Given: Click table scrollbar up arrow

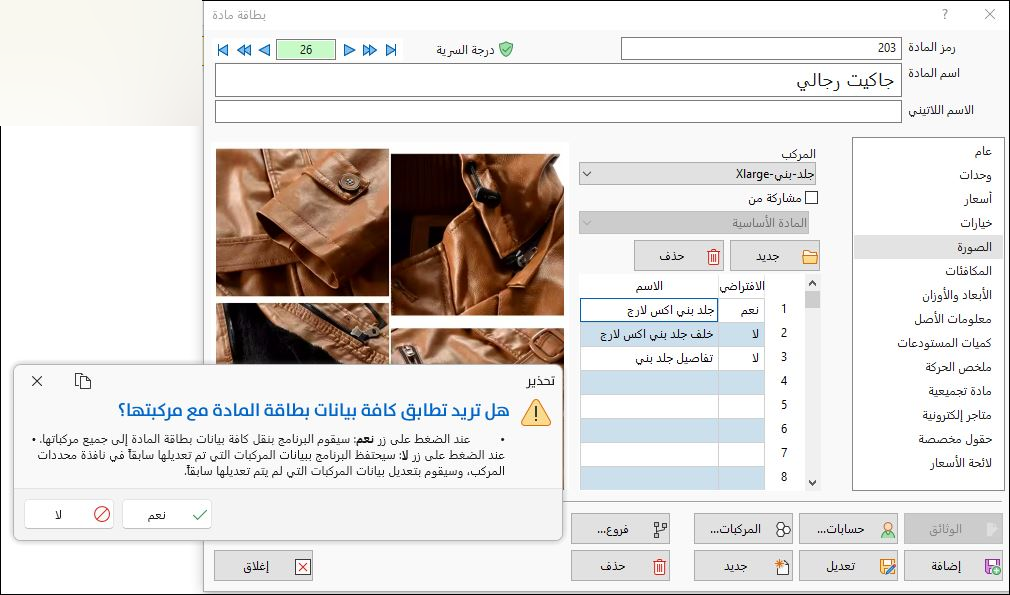Looking at the screenshot, I should [812, 283].
